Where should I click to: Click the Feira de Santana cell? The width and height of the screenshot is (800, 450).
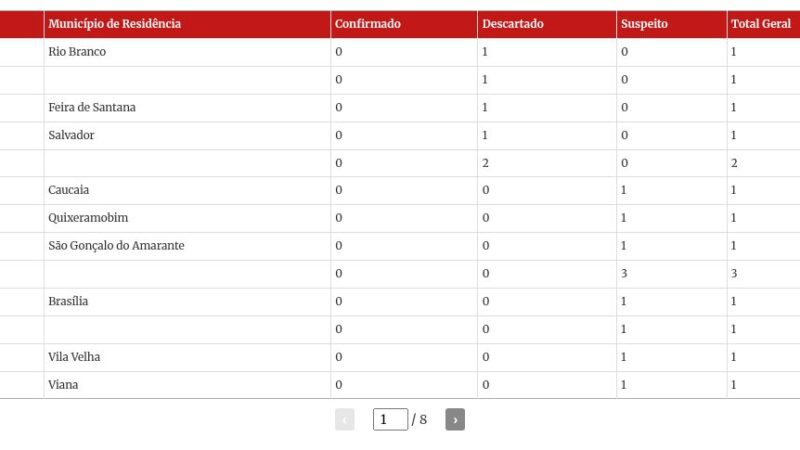[x=92, y=107]
